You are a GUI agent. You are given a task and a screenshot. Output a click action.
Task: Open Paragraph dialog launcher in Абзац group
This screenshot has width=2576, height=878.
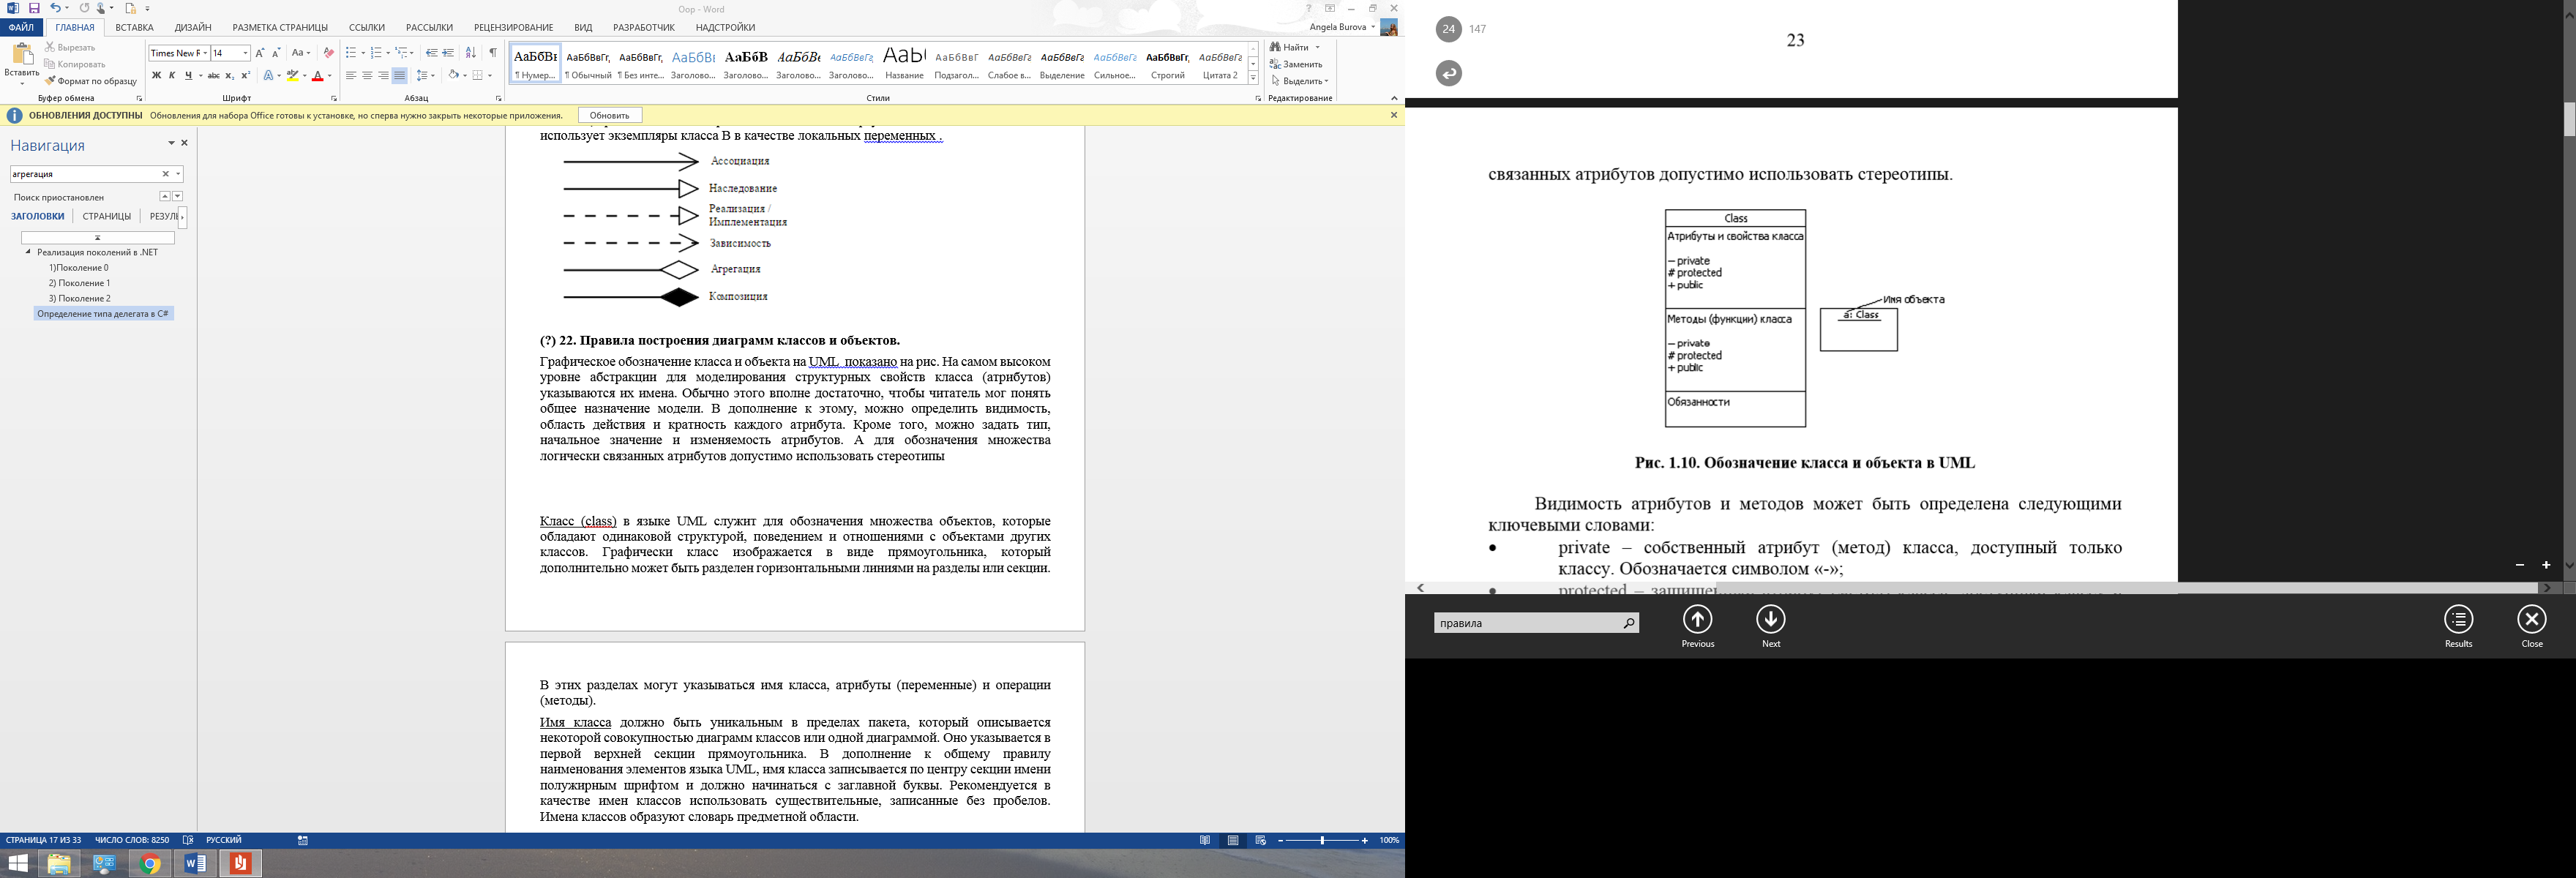pyautogui.click(x=499, y=99)
